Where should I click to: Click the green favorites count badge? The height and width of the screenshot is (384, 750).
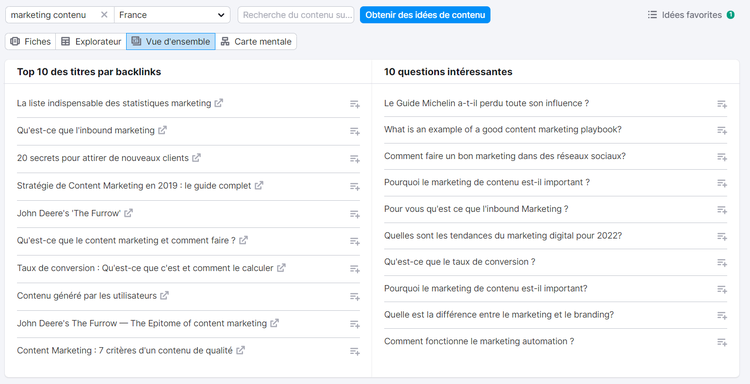[730, 15]
